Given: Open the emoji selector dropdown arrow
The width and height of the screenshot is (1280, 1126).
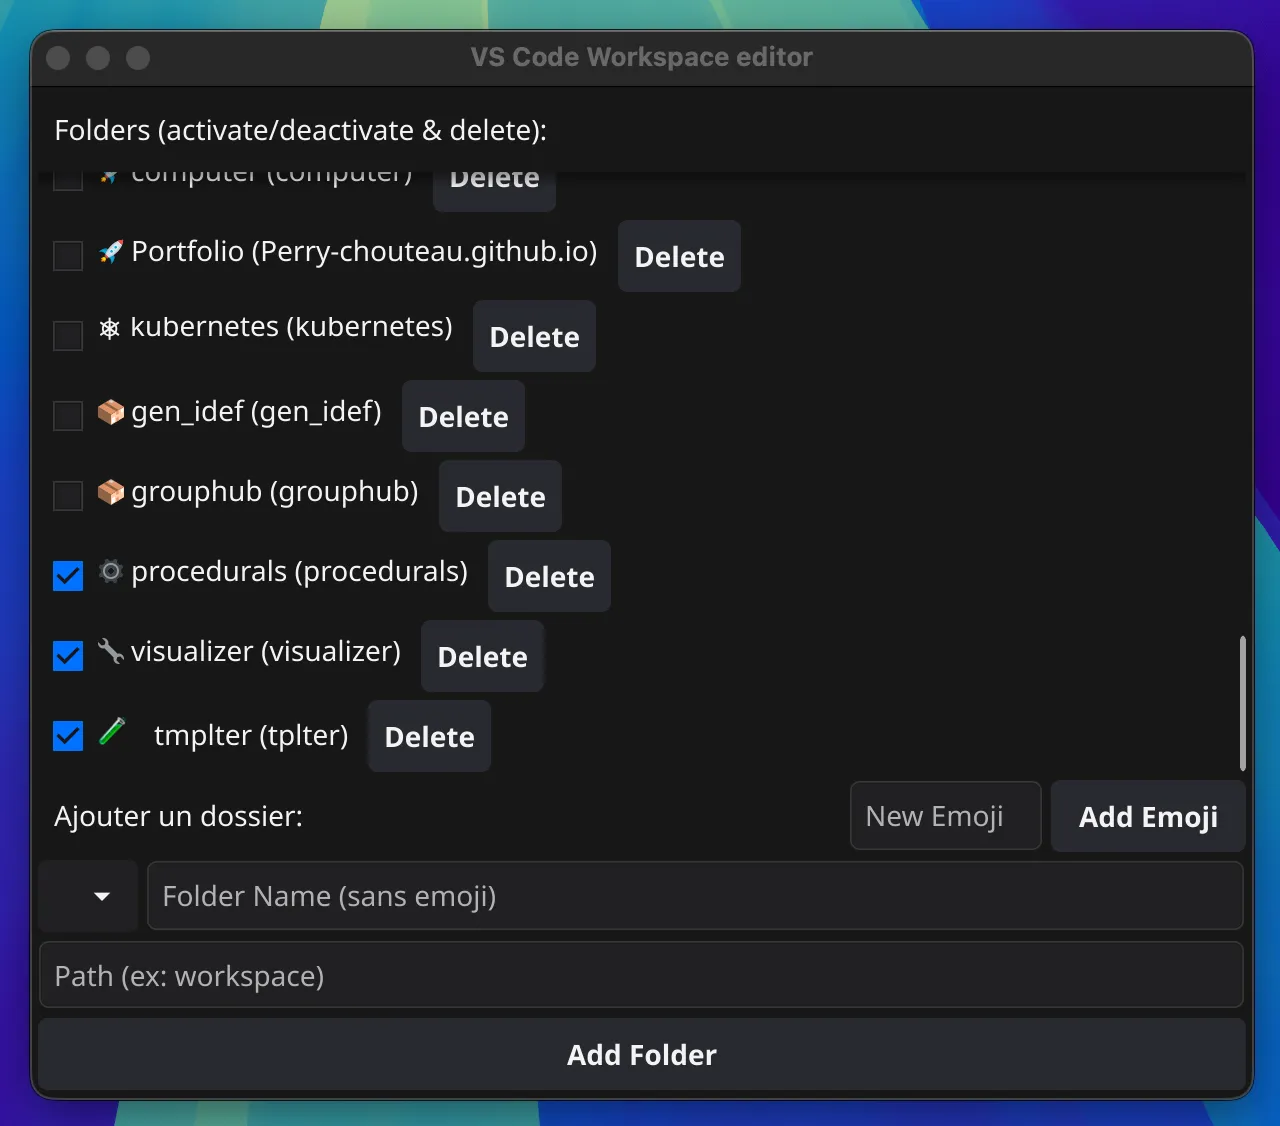Looking at the screenshot, I should pyautogui.click(x=101, y=896).
